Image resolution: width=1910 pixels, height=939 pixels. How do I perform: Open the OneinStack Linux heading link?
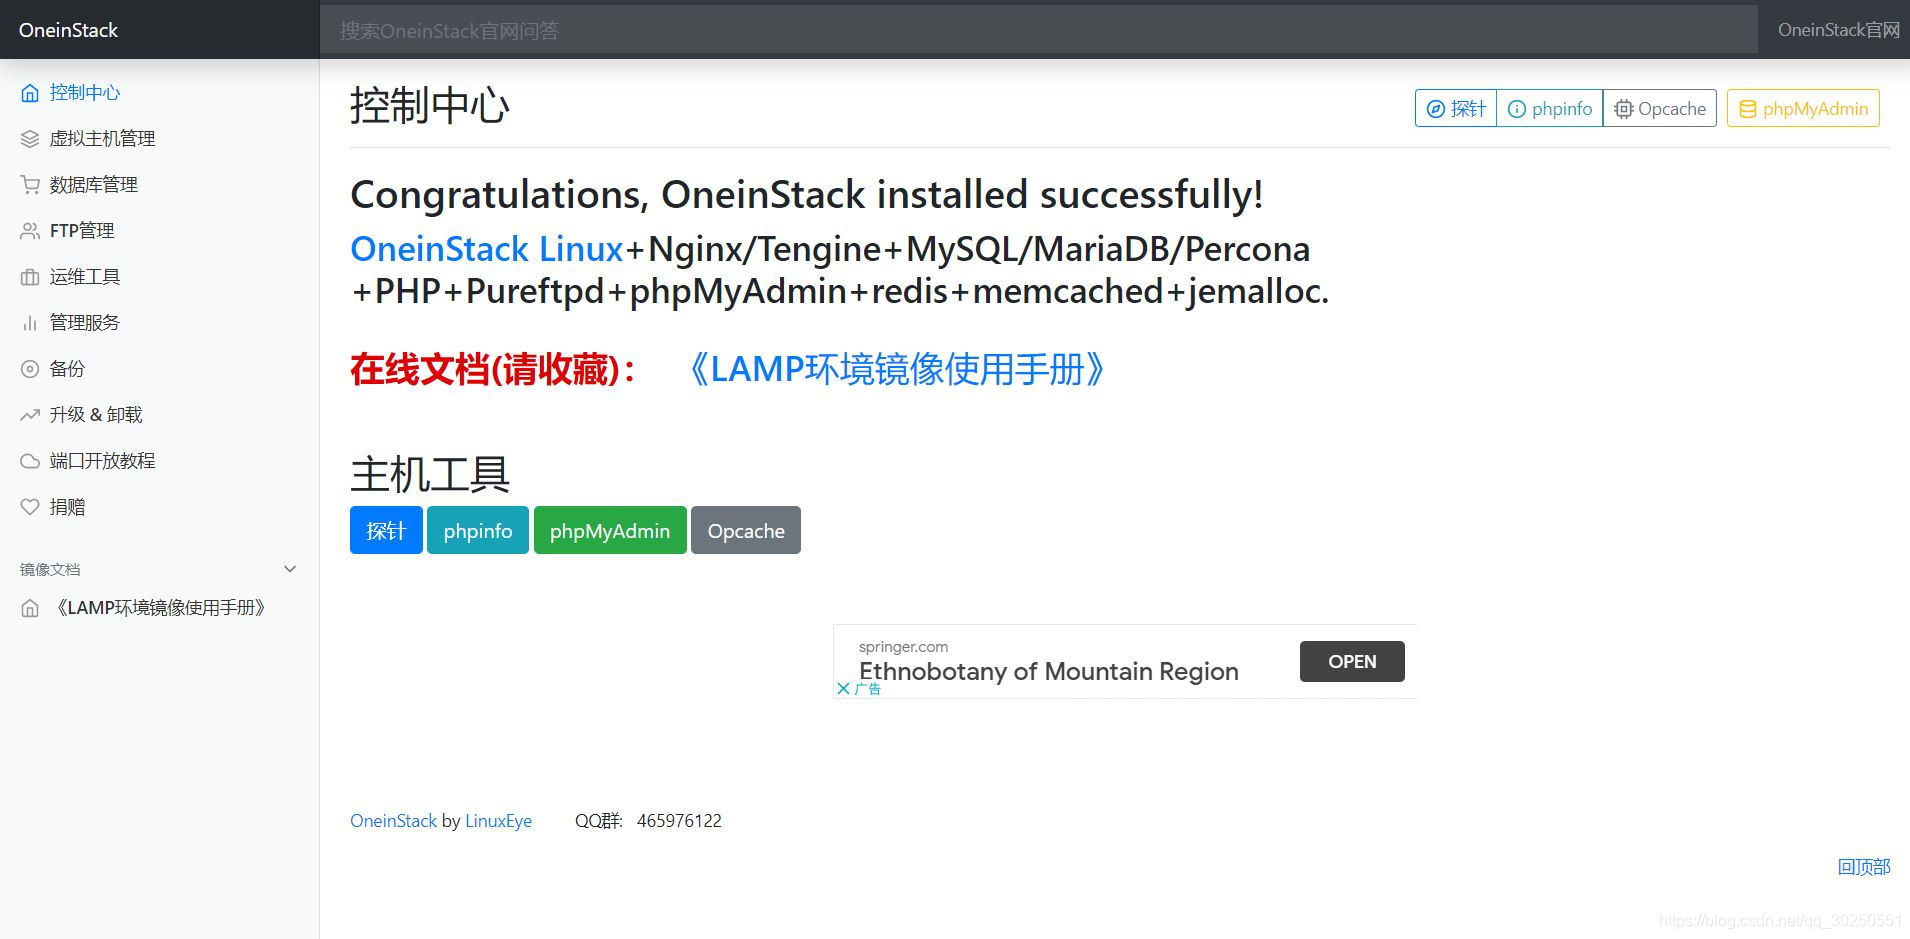[x=487, y=248]
